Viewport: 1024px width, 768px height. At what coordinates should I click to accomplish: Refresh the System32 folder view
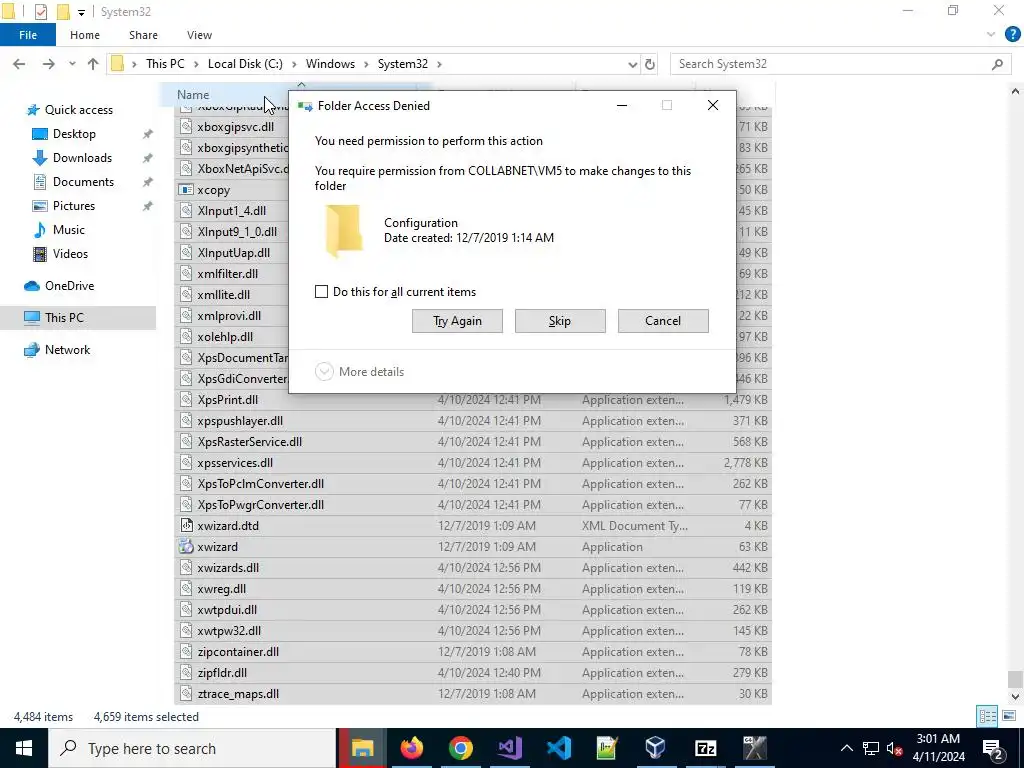coord(650,65)
